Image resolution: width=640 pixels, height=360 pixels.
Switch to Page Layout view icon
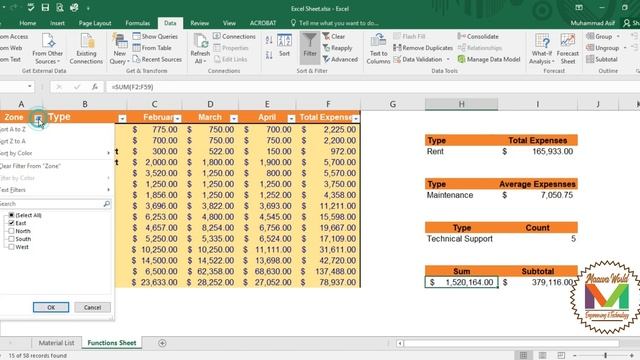pyautogui.click(x=542, y=356)
